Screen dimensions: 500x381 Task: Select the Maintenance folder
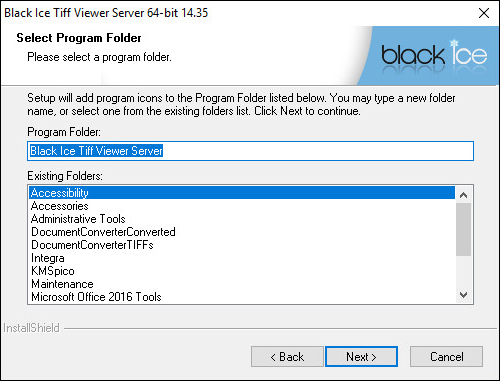click(x=242, y=284)
